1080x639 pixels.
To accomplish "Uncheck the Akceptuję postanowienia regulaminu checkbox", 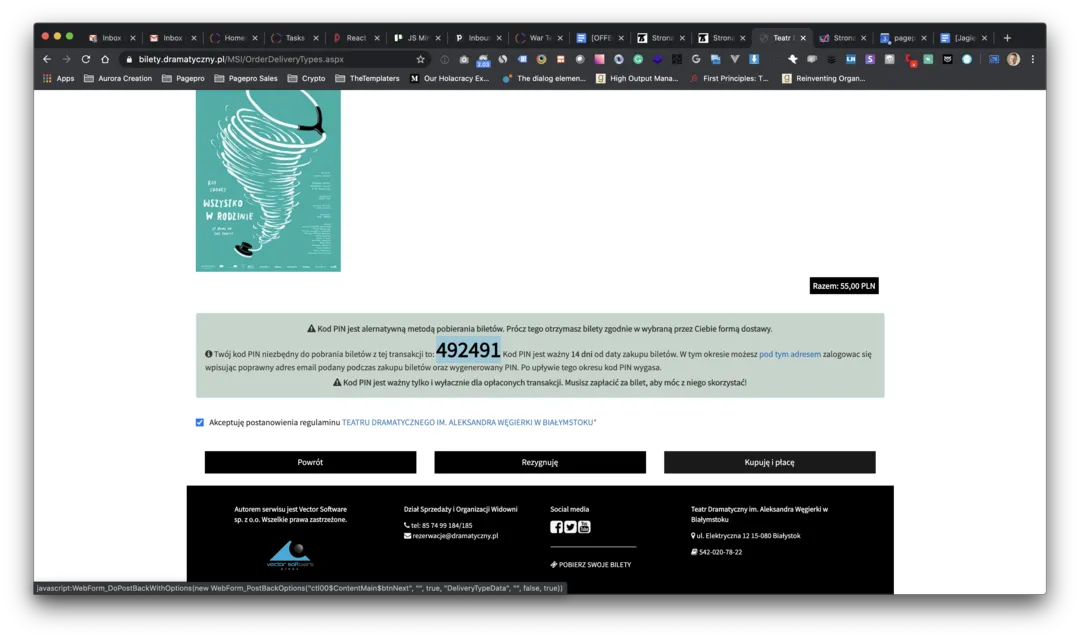I will click(x=200, y=422).
